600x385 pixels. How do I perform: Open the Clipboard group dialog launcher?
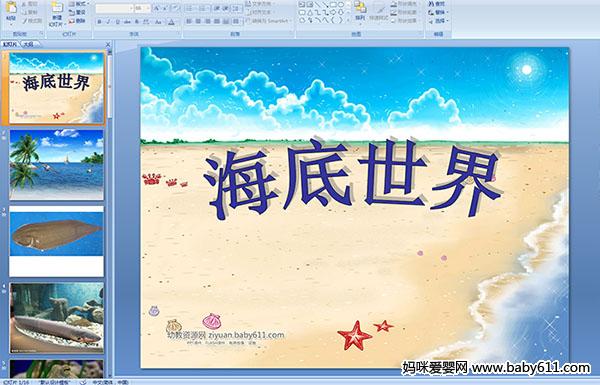41,34
